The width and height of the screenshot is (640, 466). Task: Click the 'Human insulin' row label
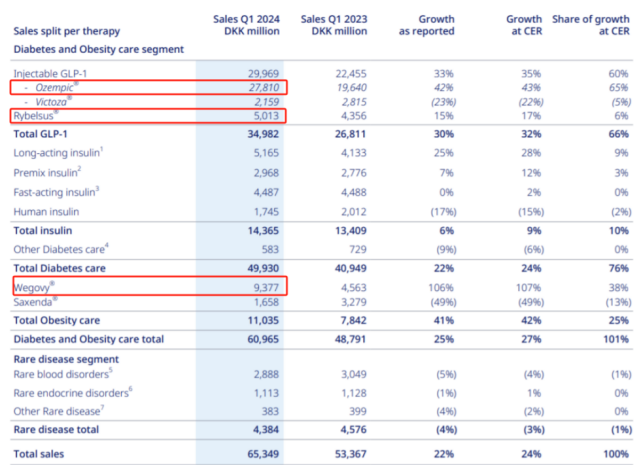[x=46, y=212]
